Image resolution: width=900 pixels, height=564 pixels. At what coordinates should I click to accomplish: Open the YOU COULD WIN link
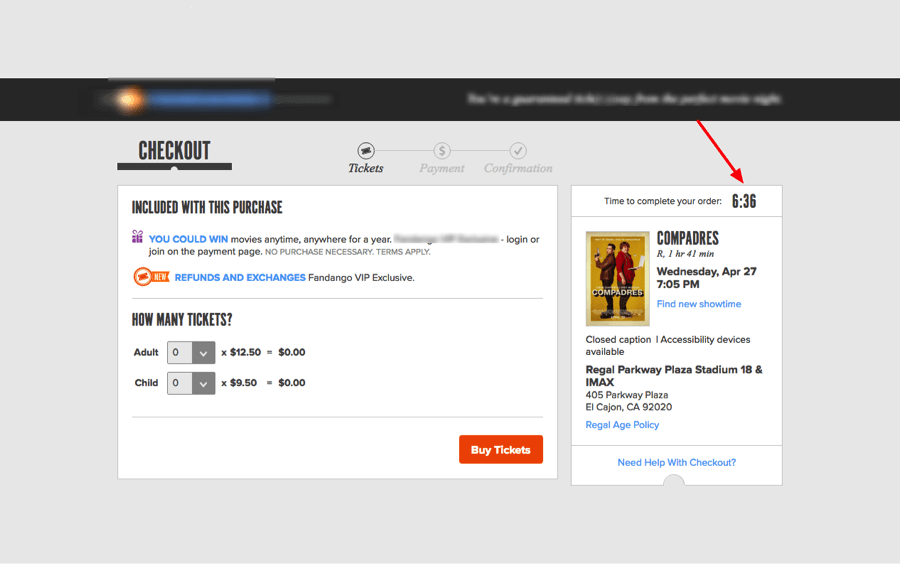188,239
